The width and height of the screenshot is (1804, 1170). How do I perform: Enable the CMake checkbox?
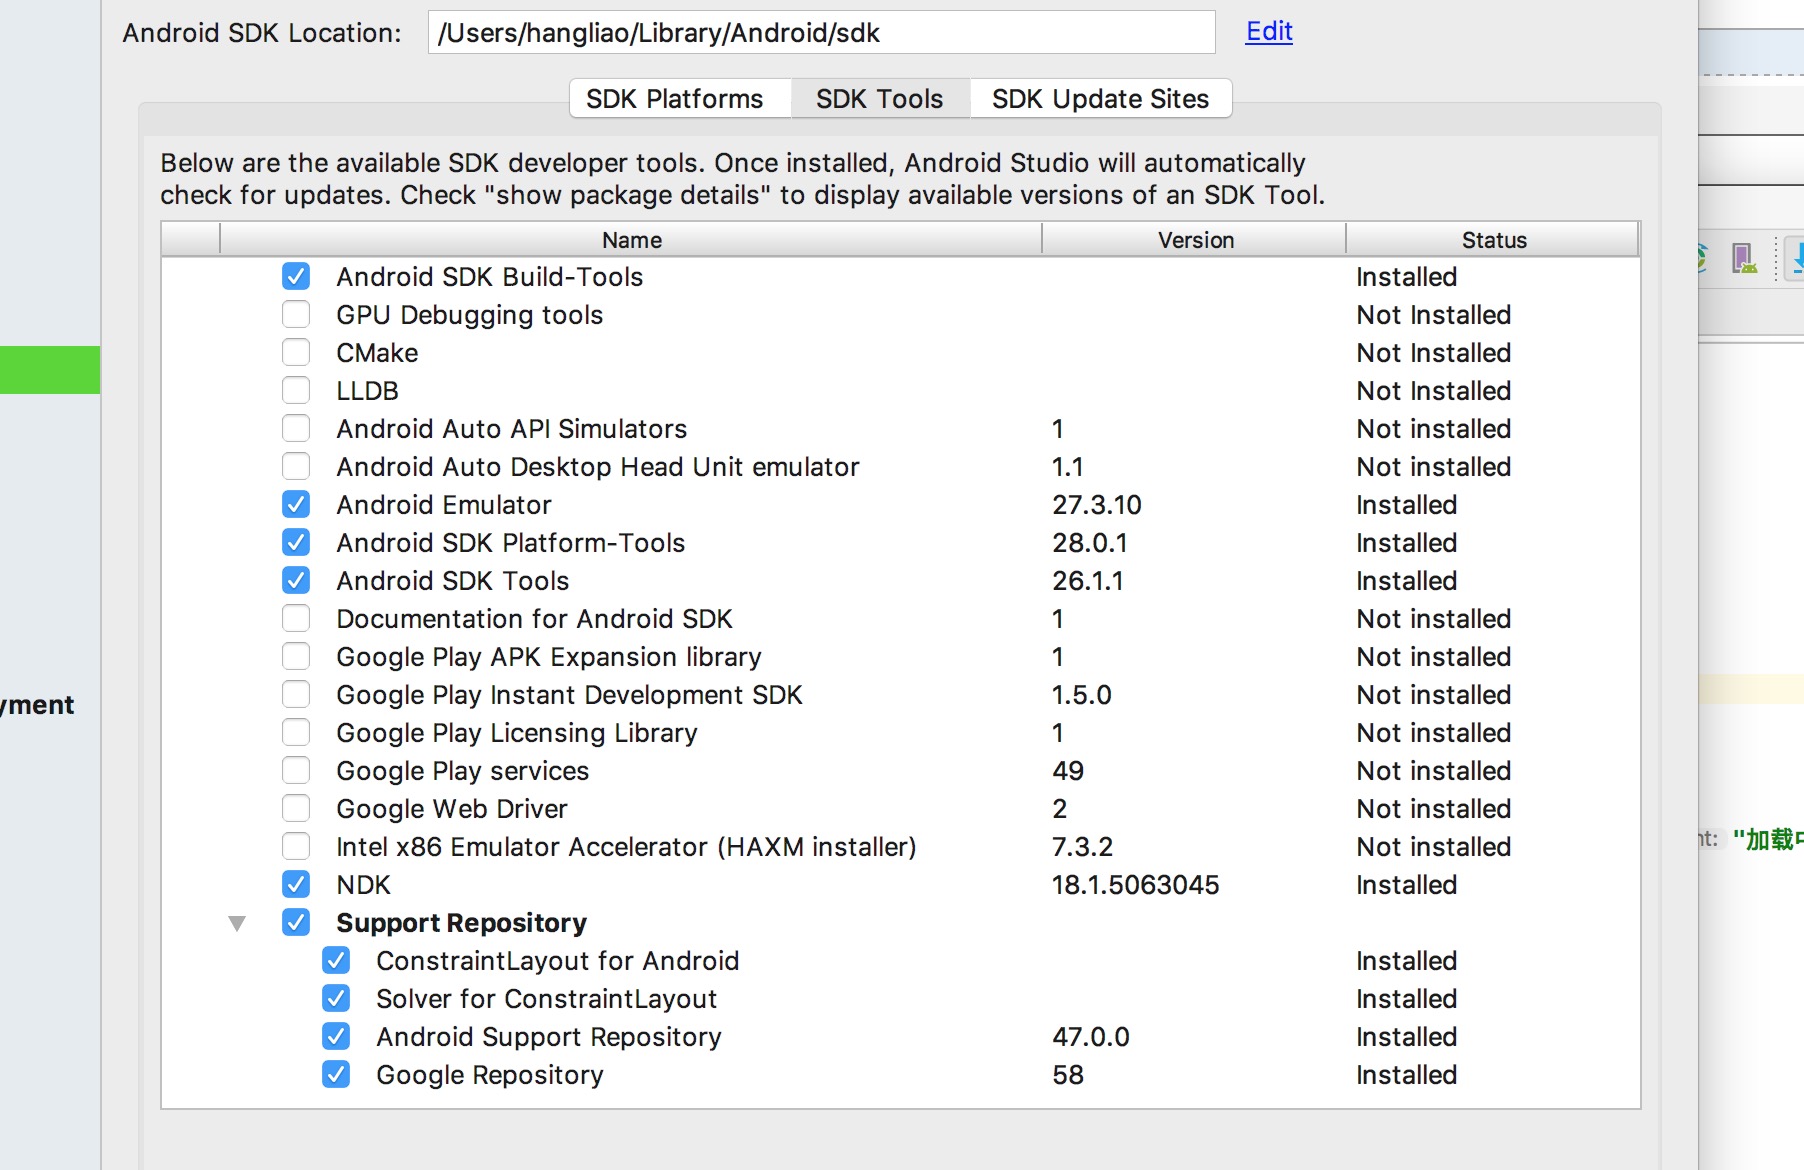(296, 352)
